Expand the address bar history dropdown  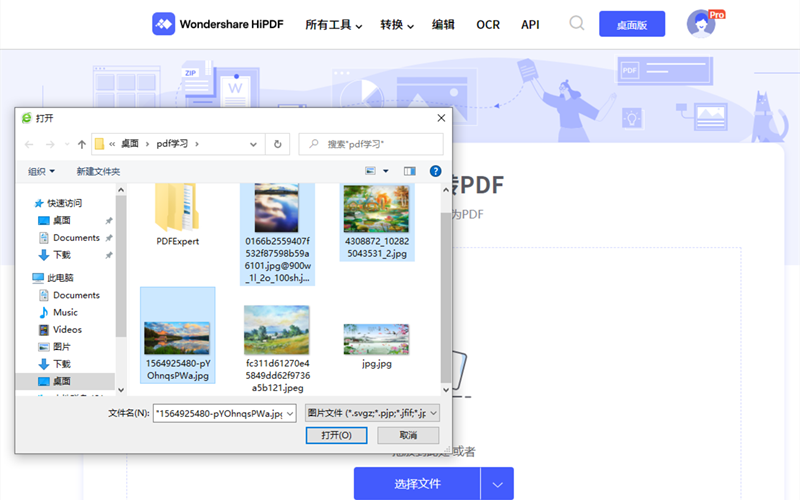[x=253, y=144]
